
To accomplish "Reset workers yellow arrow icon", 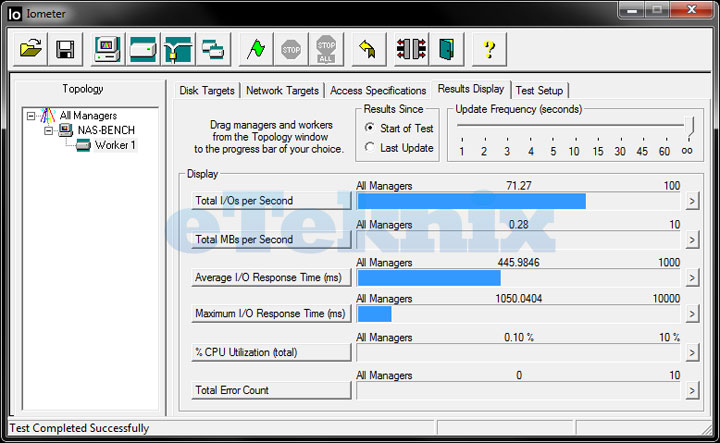I will click(x=368, y=49).
